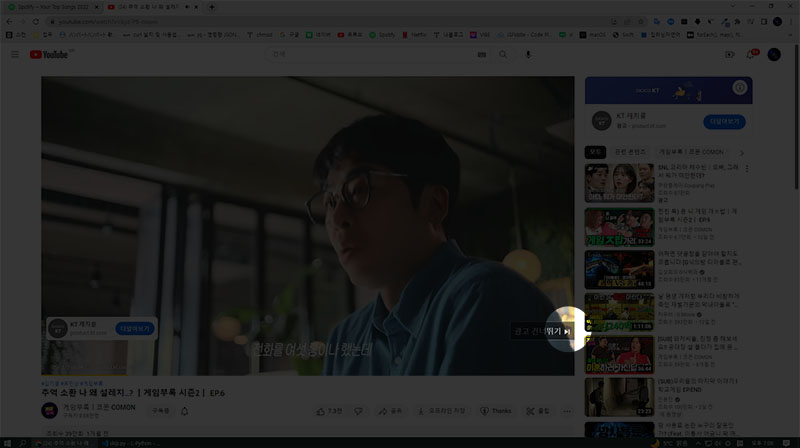Skip the ad with the 광고 건너뛰기 button
Viewport: 800px width, 448px height.
(542, 332)
